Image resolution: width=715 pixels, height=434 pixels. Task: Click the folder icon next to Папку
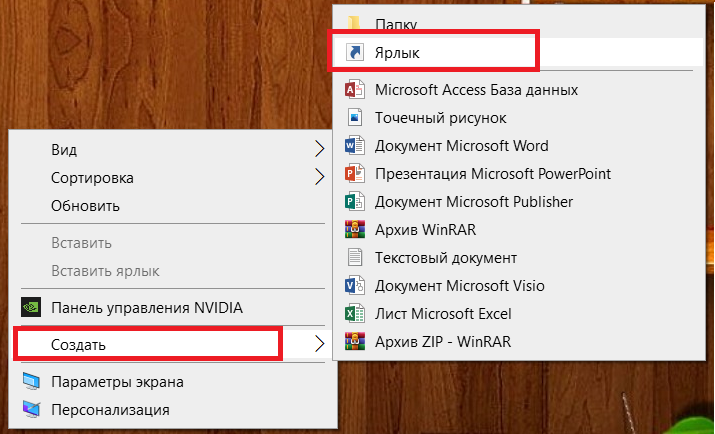[354, 22]
